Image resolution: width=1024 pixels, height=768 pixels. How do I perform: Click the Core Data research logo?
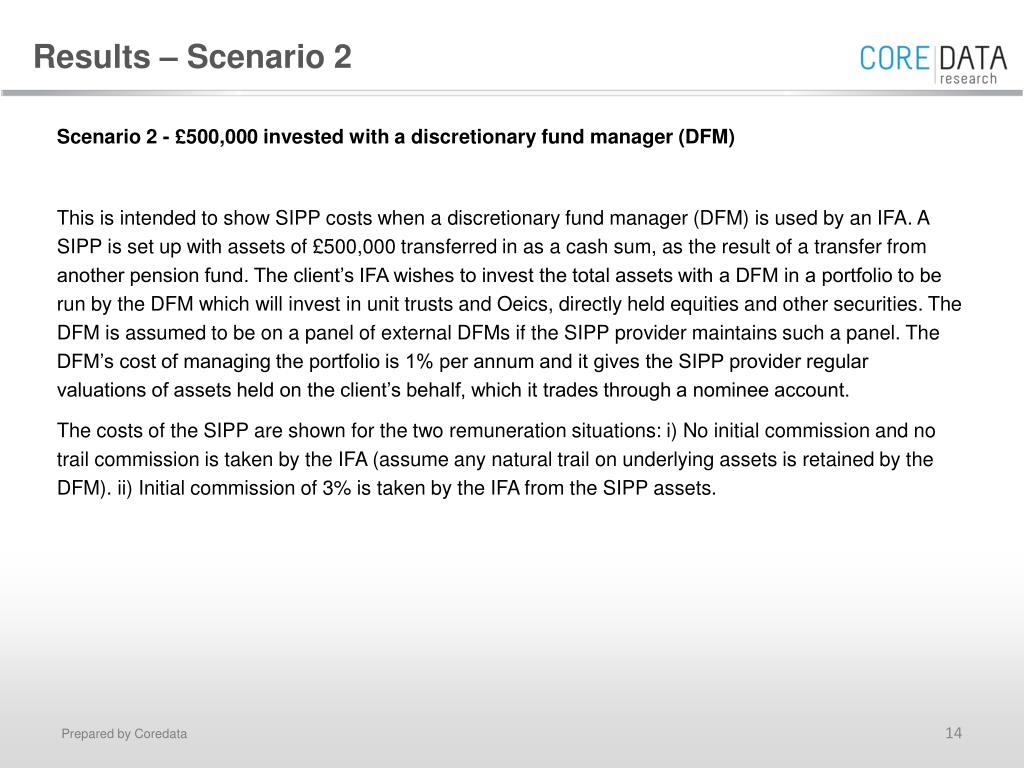click(933, 65)
